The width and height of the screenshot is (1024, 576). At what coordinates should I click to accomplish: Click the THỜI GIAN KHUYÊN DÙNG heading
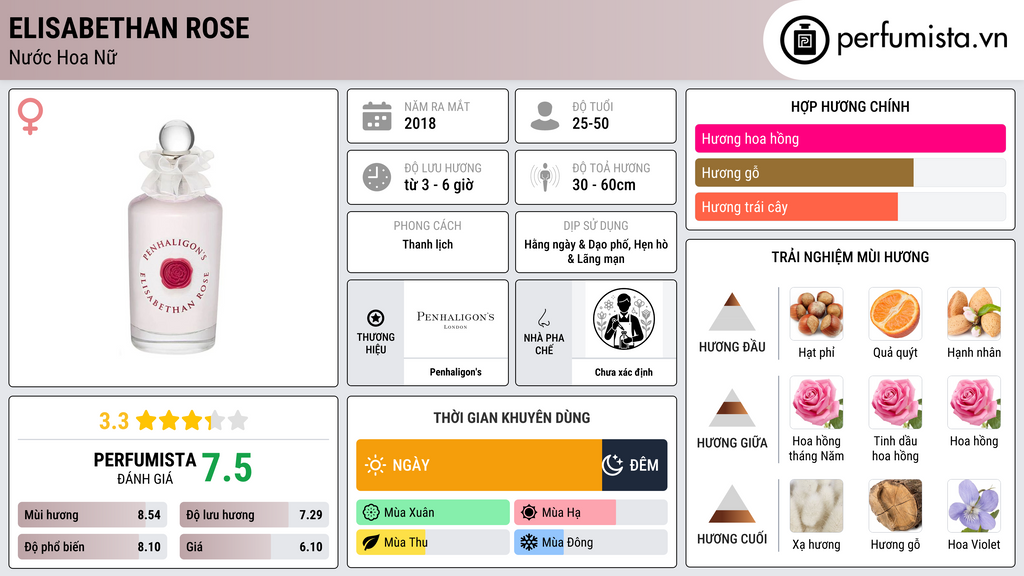512,418
